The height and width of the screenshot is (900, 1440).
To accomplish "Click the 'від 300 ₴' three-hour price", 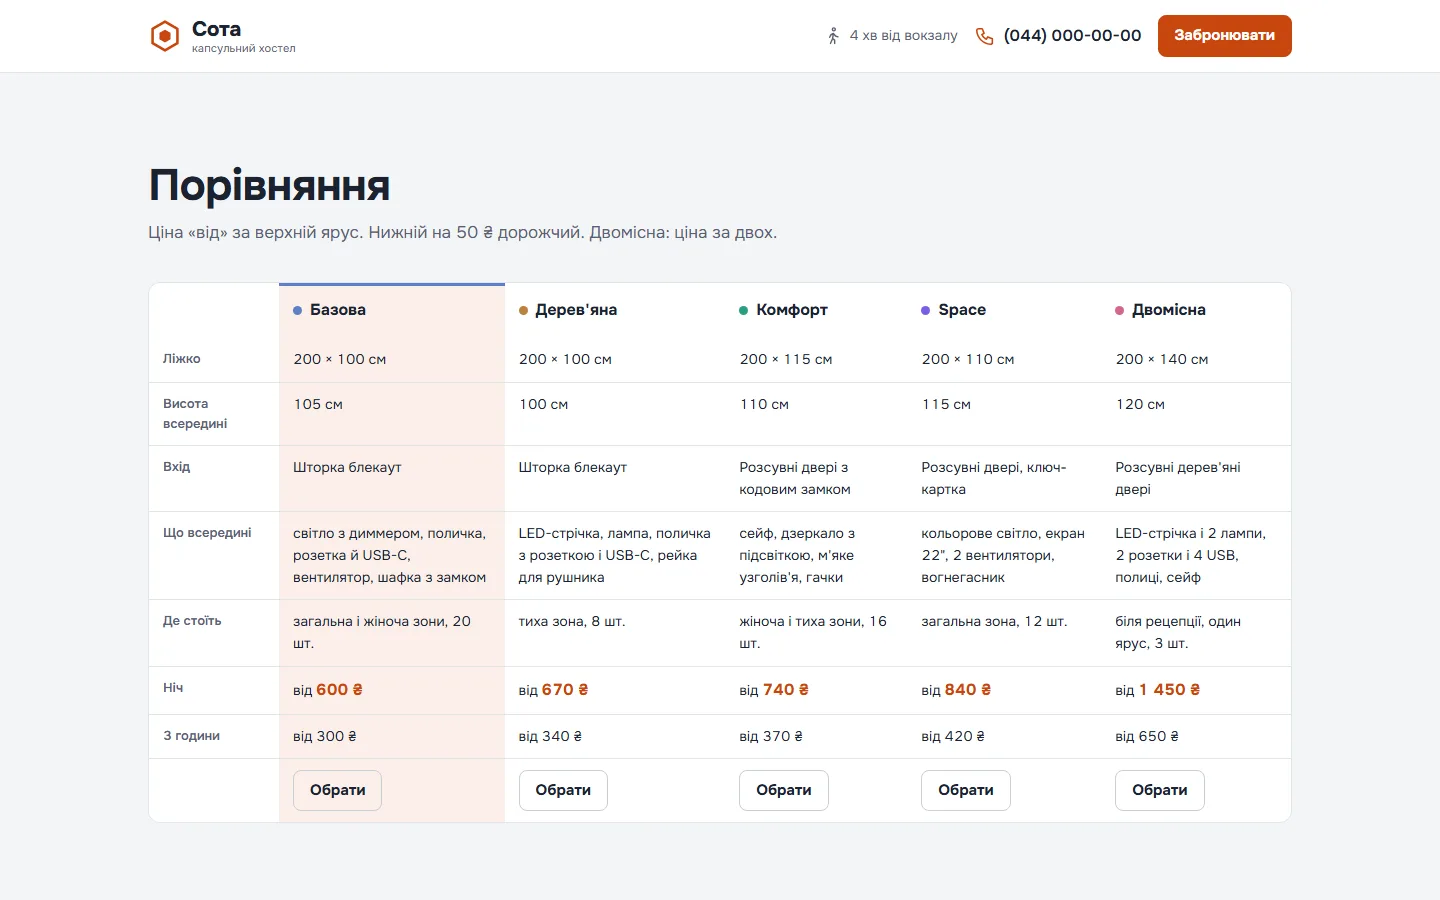I will pyautogui.click(x=325, y=736).
